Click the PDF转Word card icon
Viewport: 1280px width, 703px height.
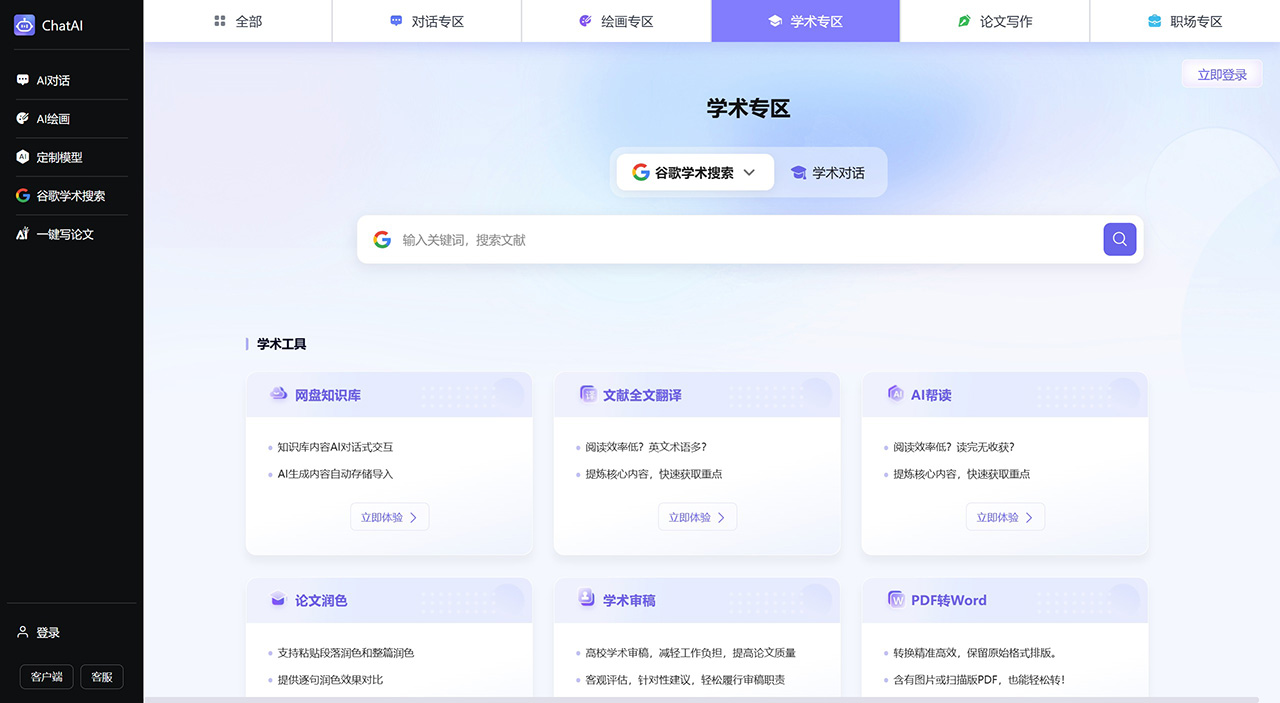(x=895, y=599)
